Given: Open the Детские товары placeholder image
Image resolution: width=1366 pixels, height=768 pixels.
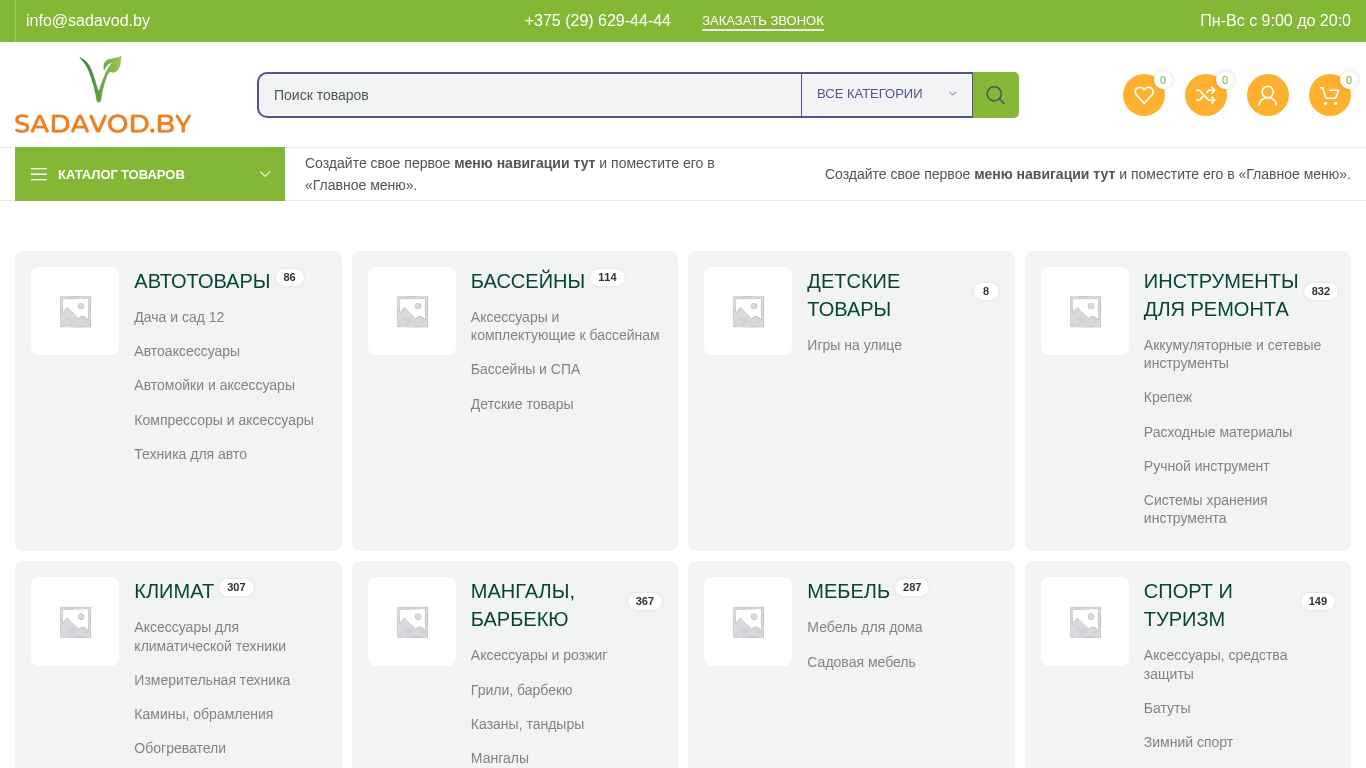Looking at the screenshot, I should (748, 311).
